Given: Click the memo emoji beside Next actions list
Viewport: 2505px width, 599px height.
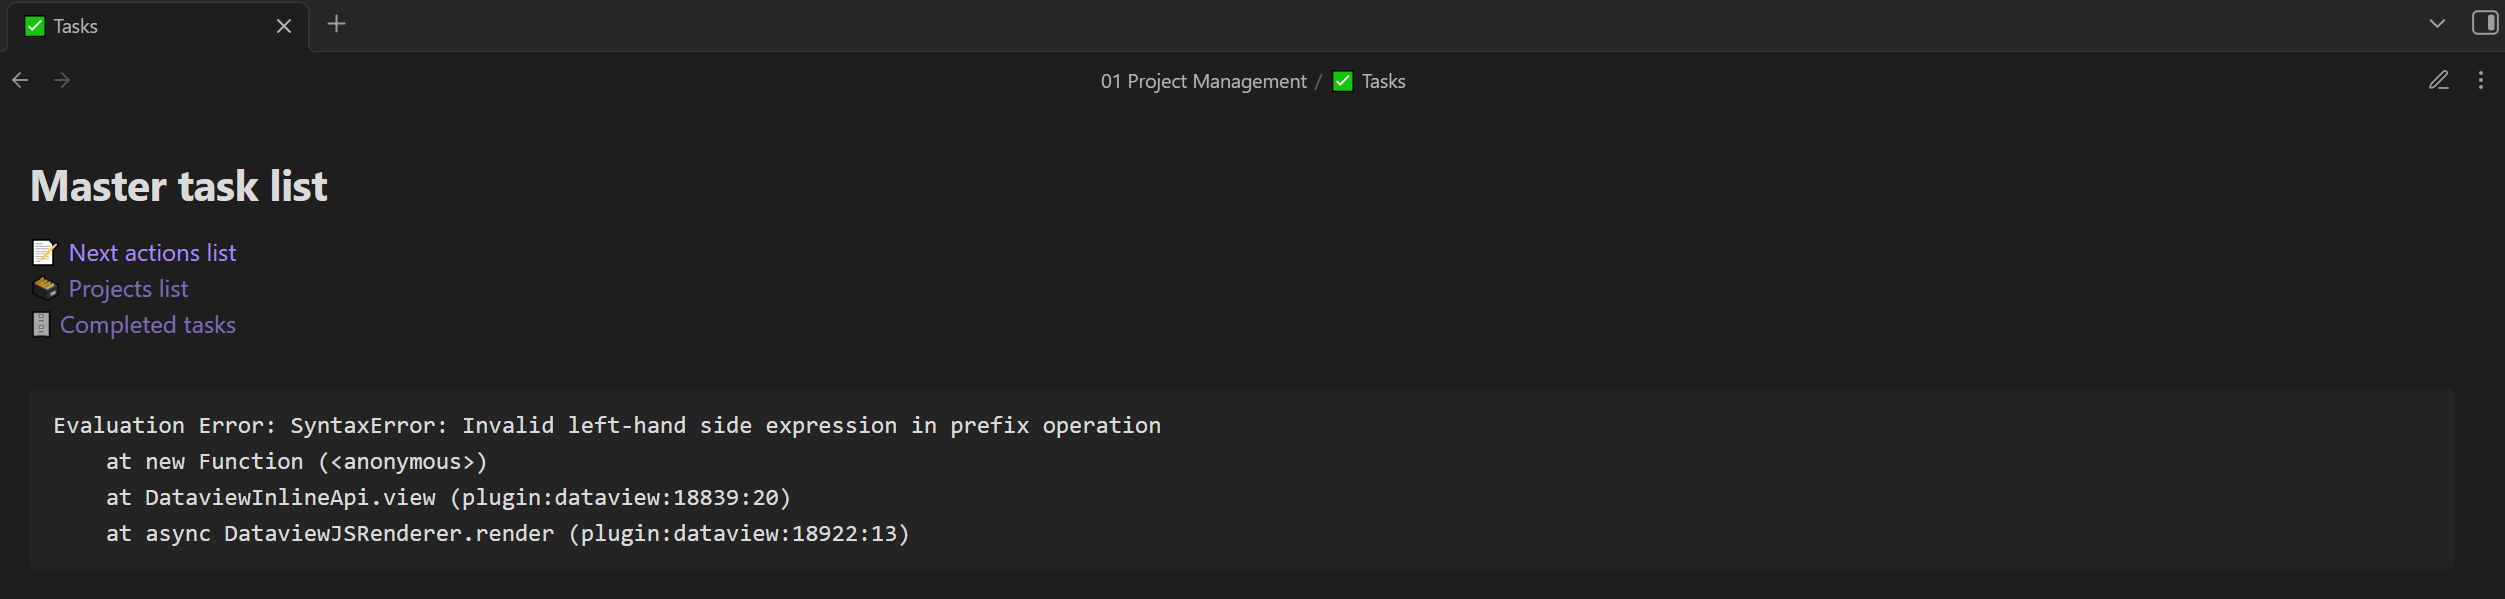Looking at the screenshot, I should pos(44,252).
